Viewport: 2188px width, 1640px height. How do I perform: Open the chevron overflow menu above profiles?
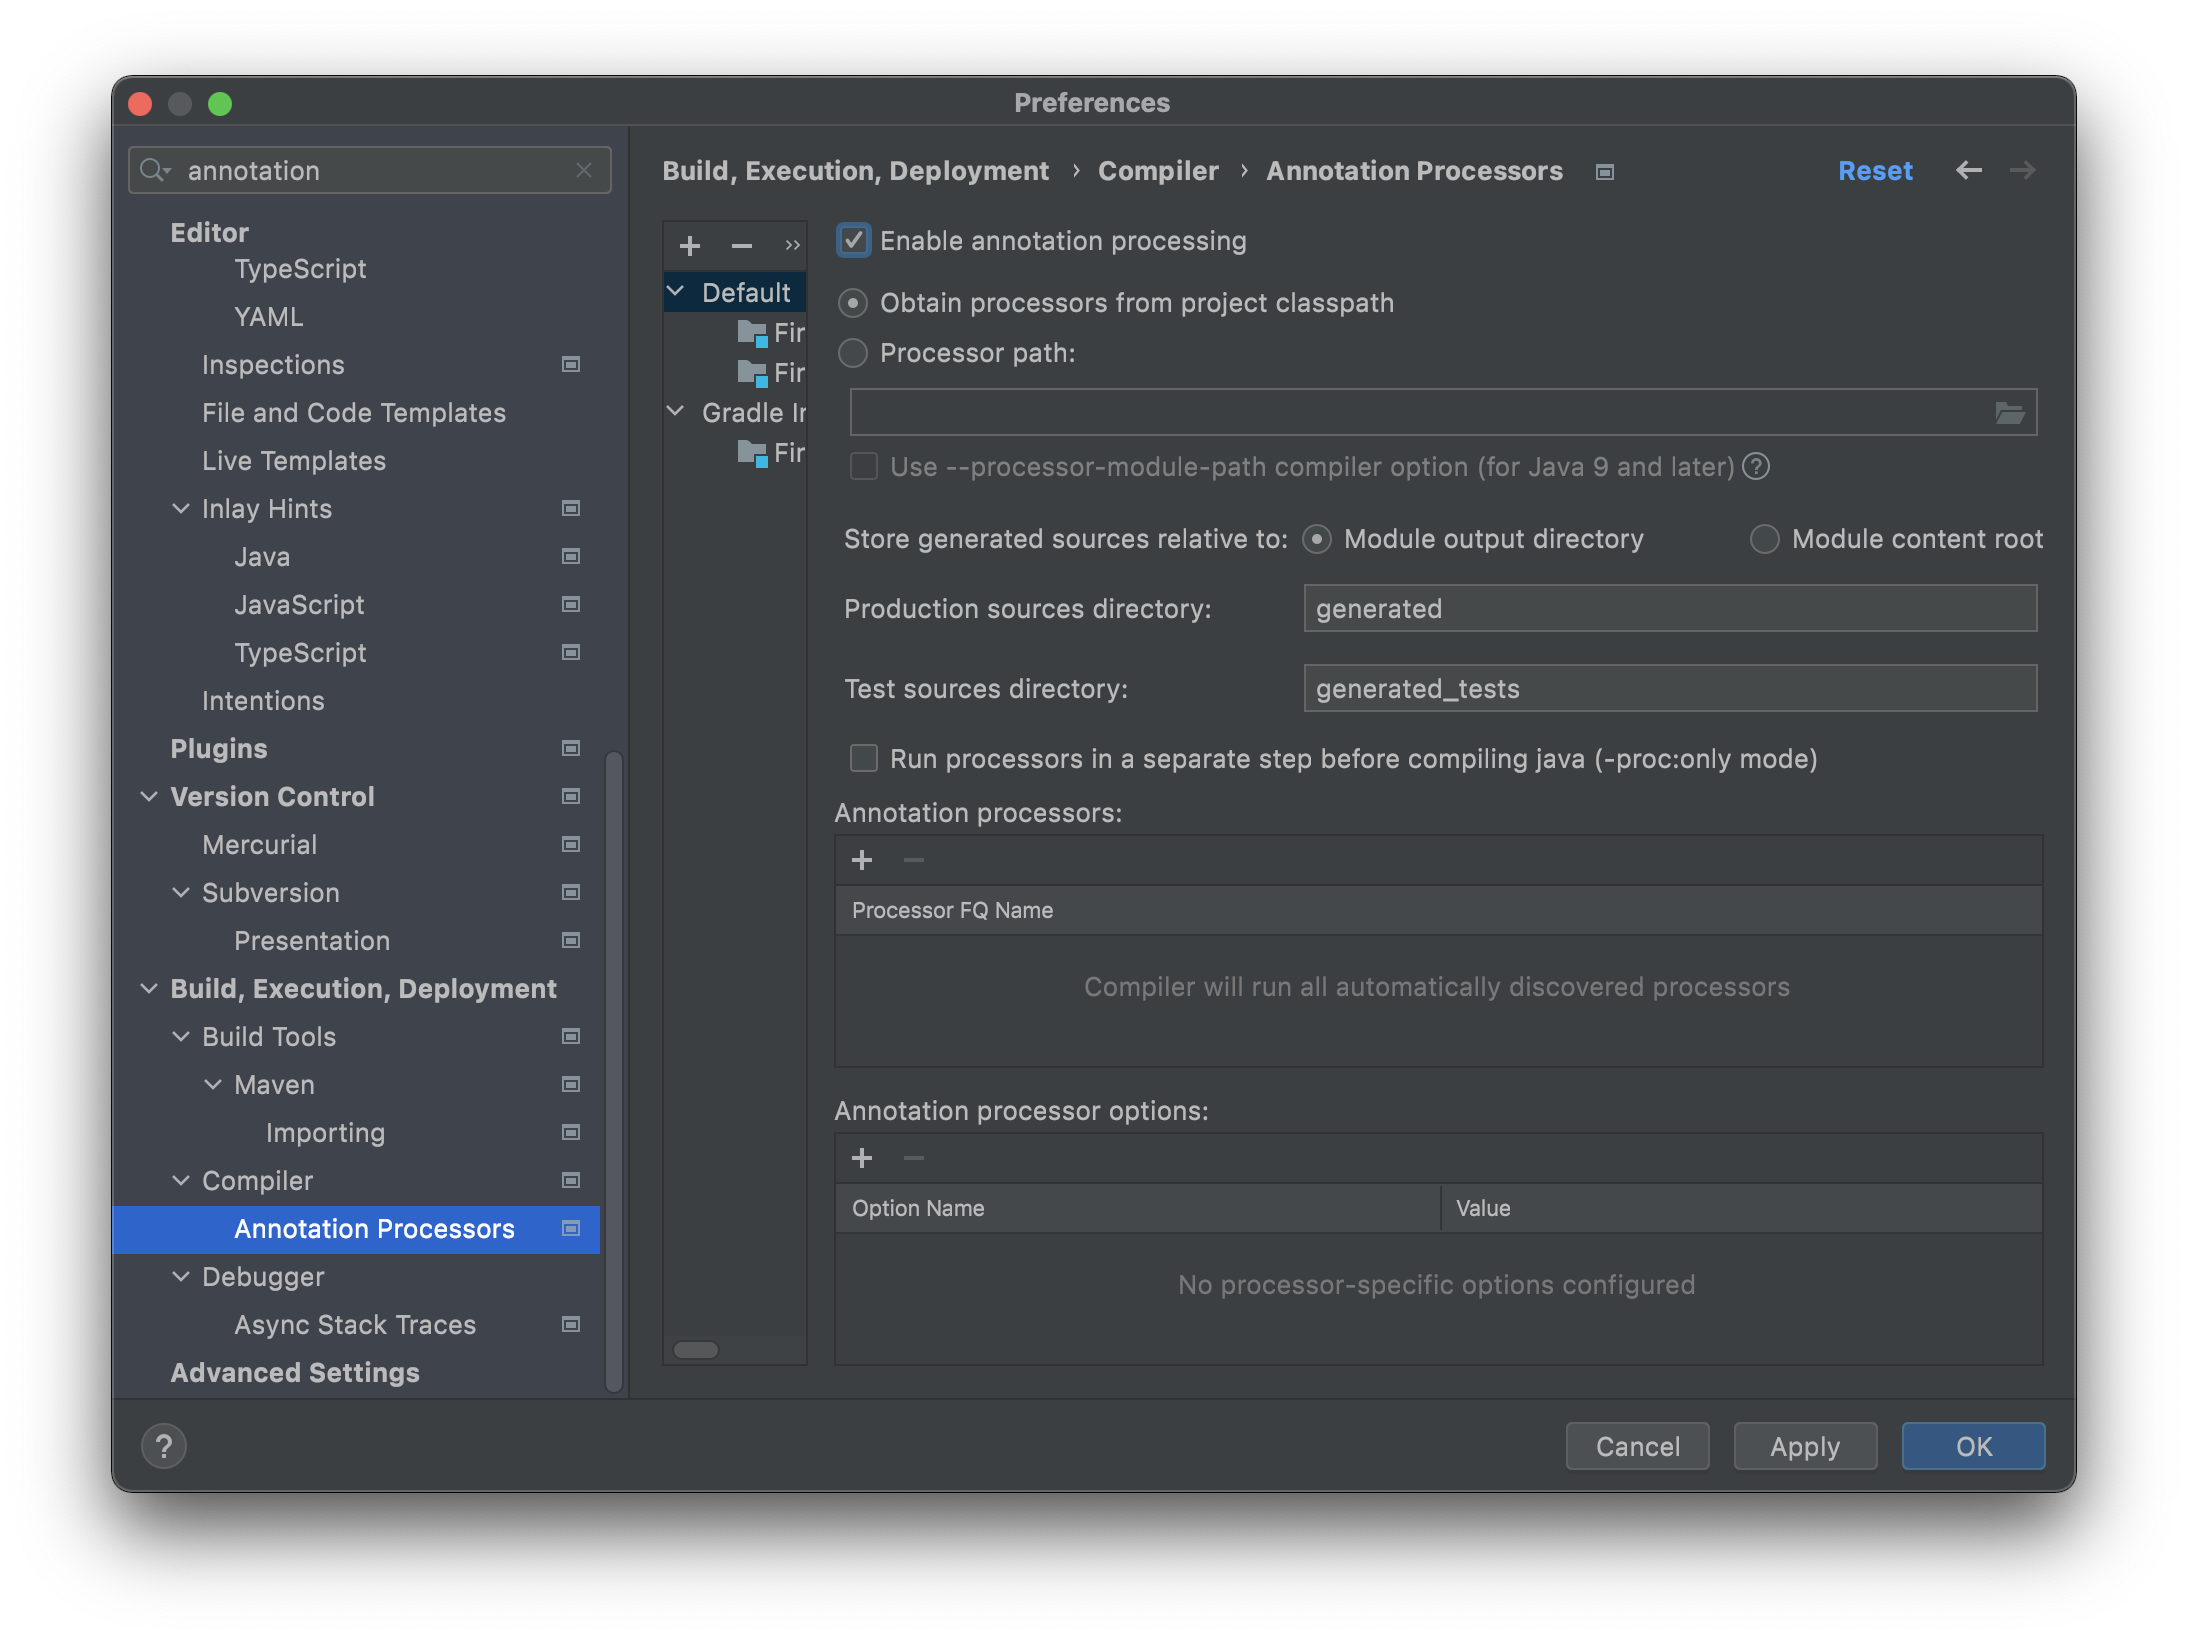click(x=791, y=245)
